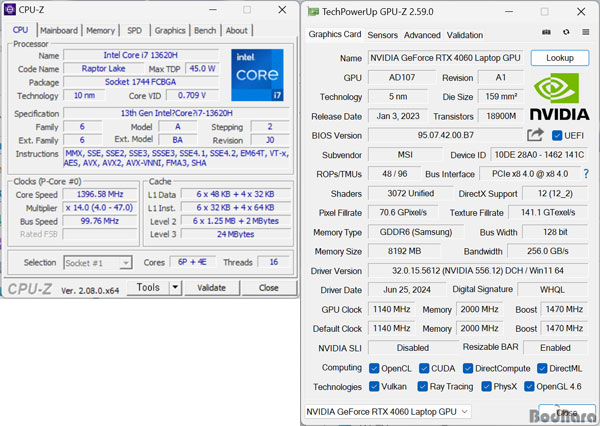Click the Memory Type GDDR6 (Samsung) value
This screenshot has height=426, width=600.
tap(416, 232)
